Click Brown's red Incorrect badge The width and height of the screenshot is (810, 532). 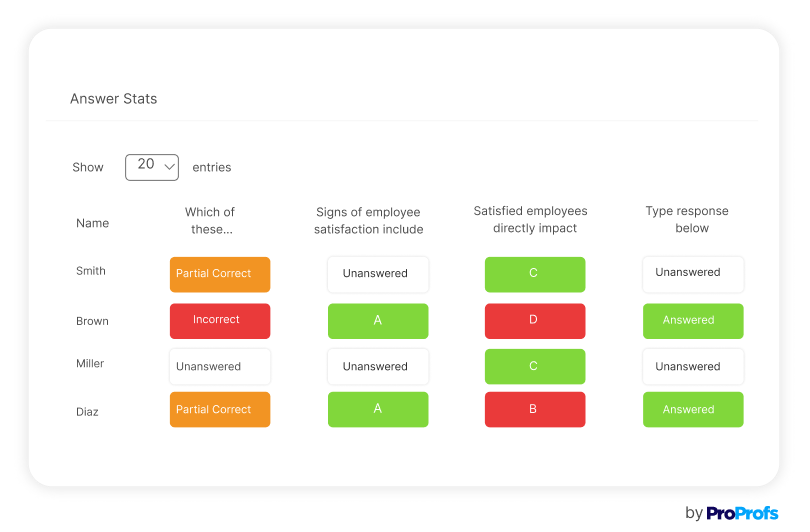coord(220,321)
